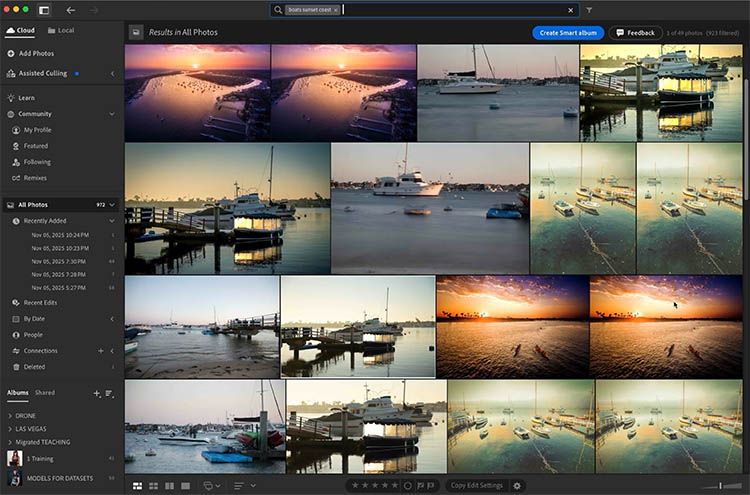Switch to photo grid view
Viewport: 750px width, 495px height.
click(x=137, y=486)
